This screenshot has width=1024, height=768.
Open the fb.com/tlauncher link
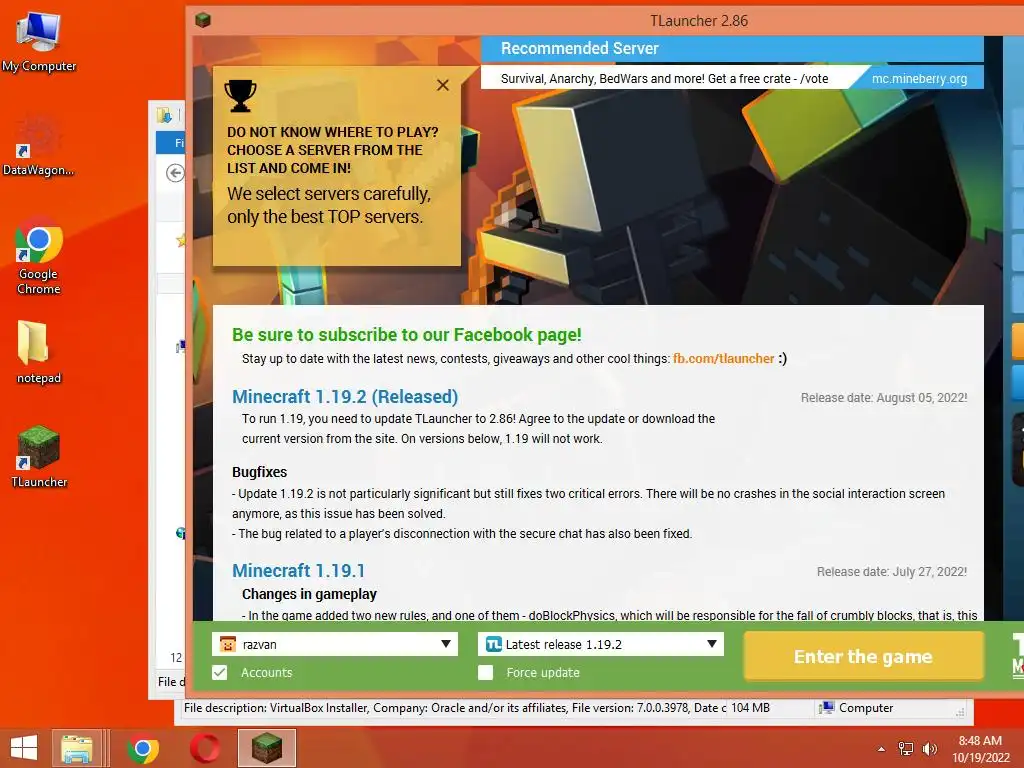point(724,359)
